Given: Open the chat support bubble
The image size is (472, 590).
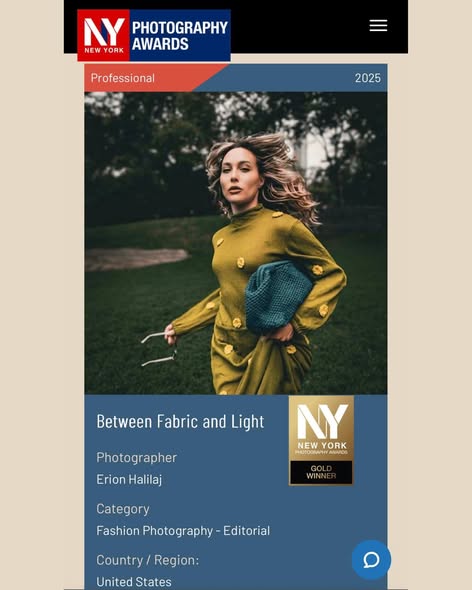Looking at the screenshot, I should 371,560.
